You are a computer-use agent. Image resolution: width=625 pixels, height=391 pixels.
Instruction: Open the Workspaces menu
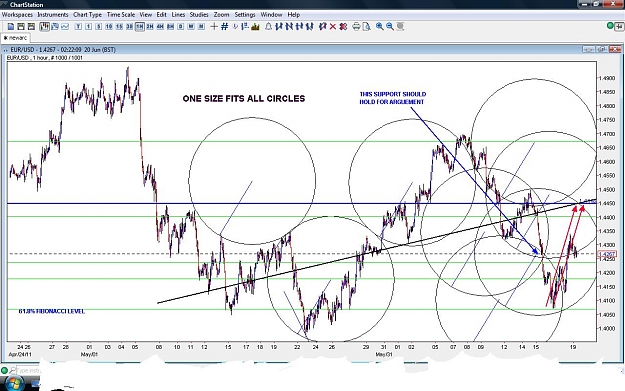(17, 15)
